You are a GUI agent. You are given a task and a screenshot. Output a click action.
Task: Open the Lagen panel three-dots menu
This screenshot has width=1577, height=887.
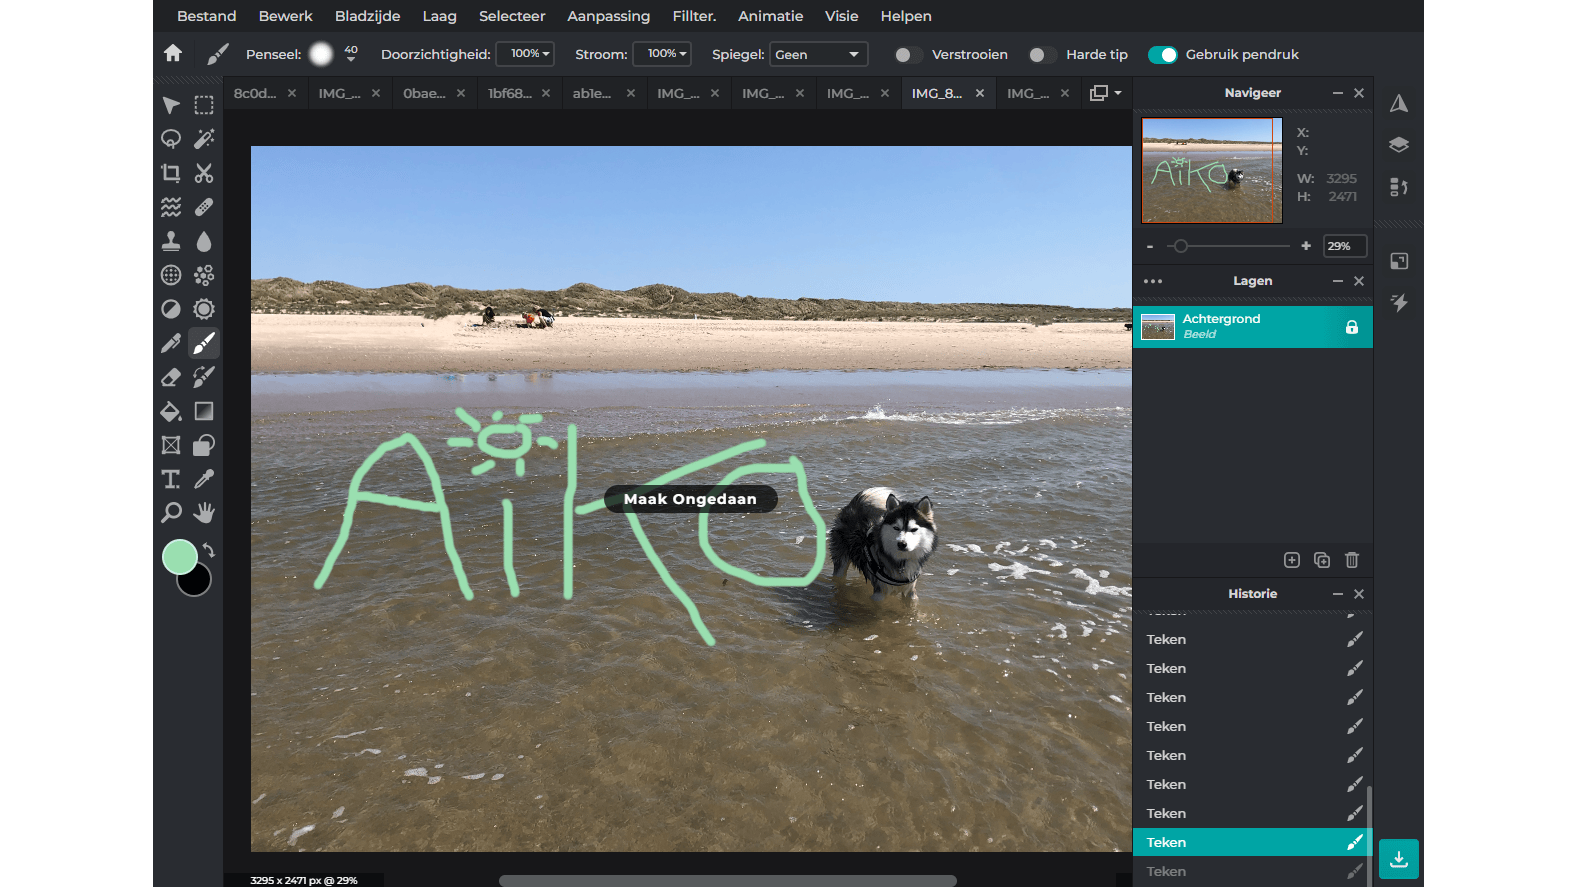[x=1153, y=281]
